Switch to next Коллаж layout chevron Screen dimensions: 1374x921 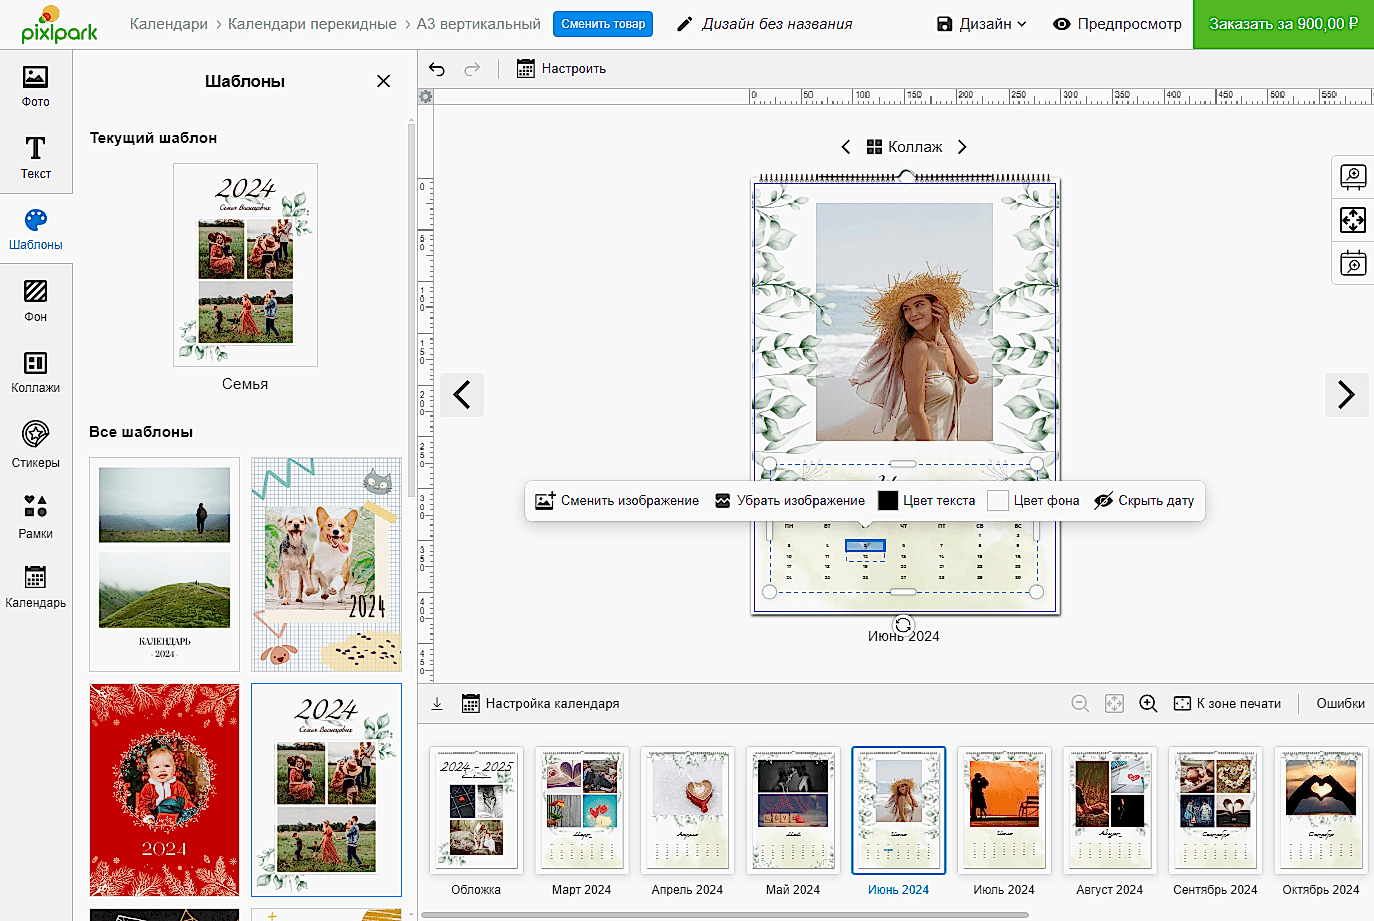(x=962, y=147)
